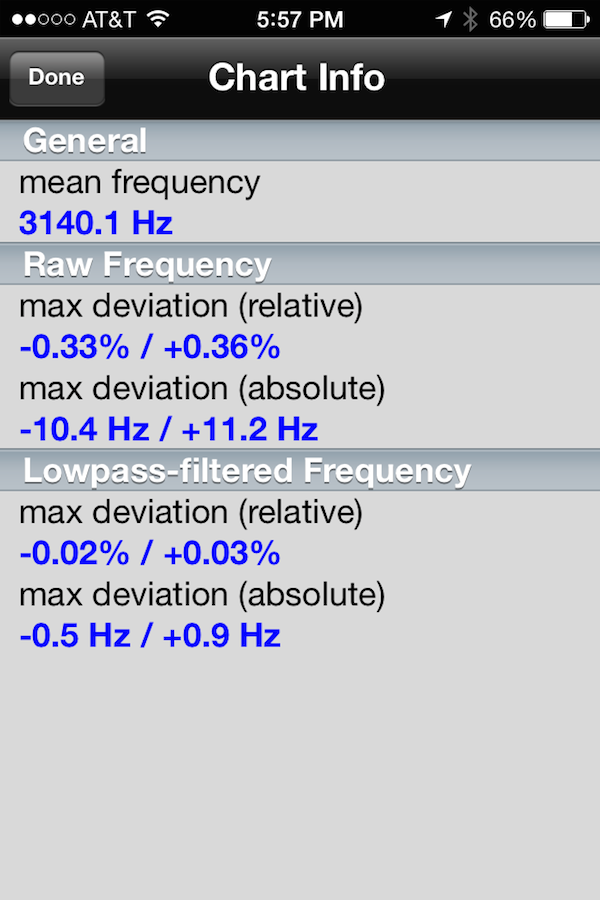Image resolution: width=600 pixels, height=900 pixels.
Task: Tap the signal strength dots
Action: click(43, 20)
